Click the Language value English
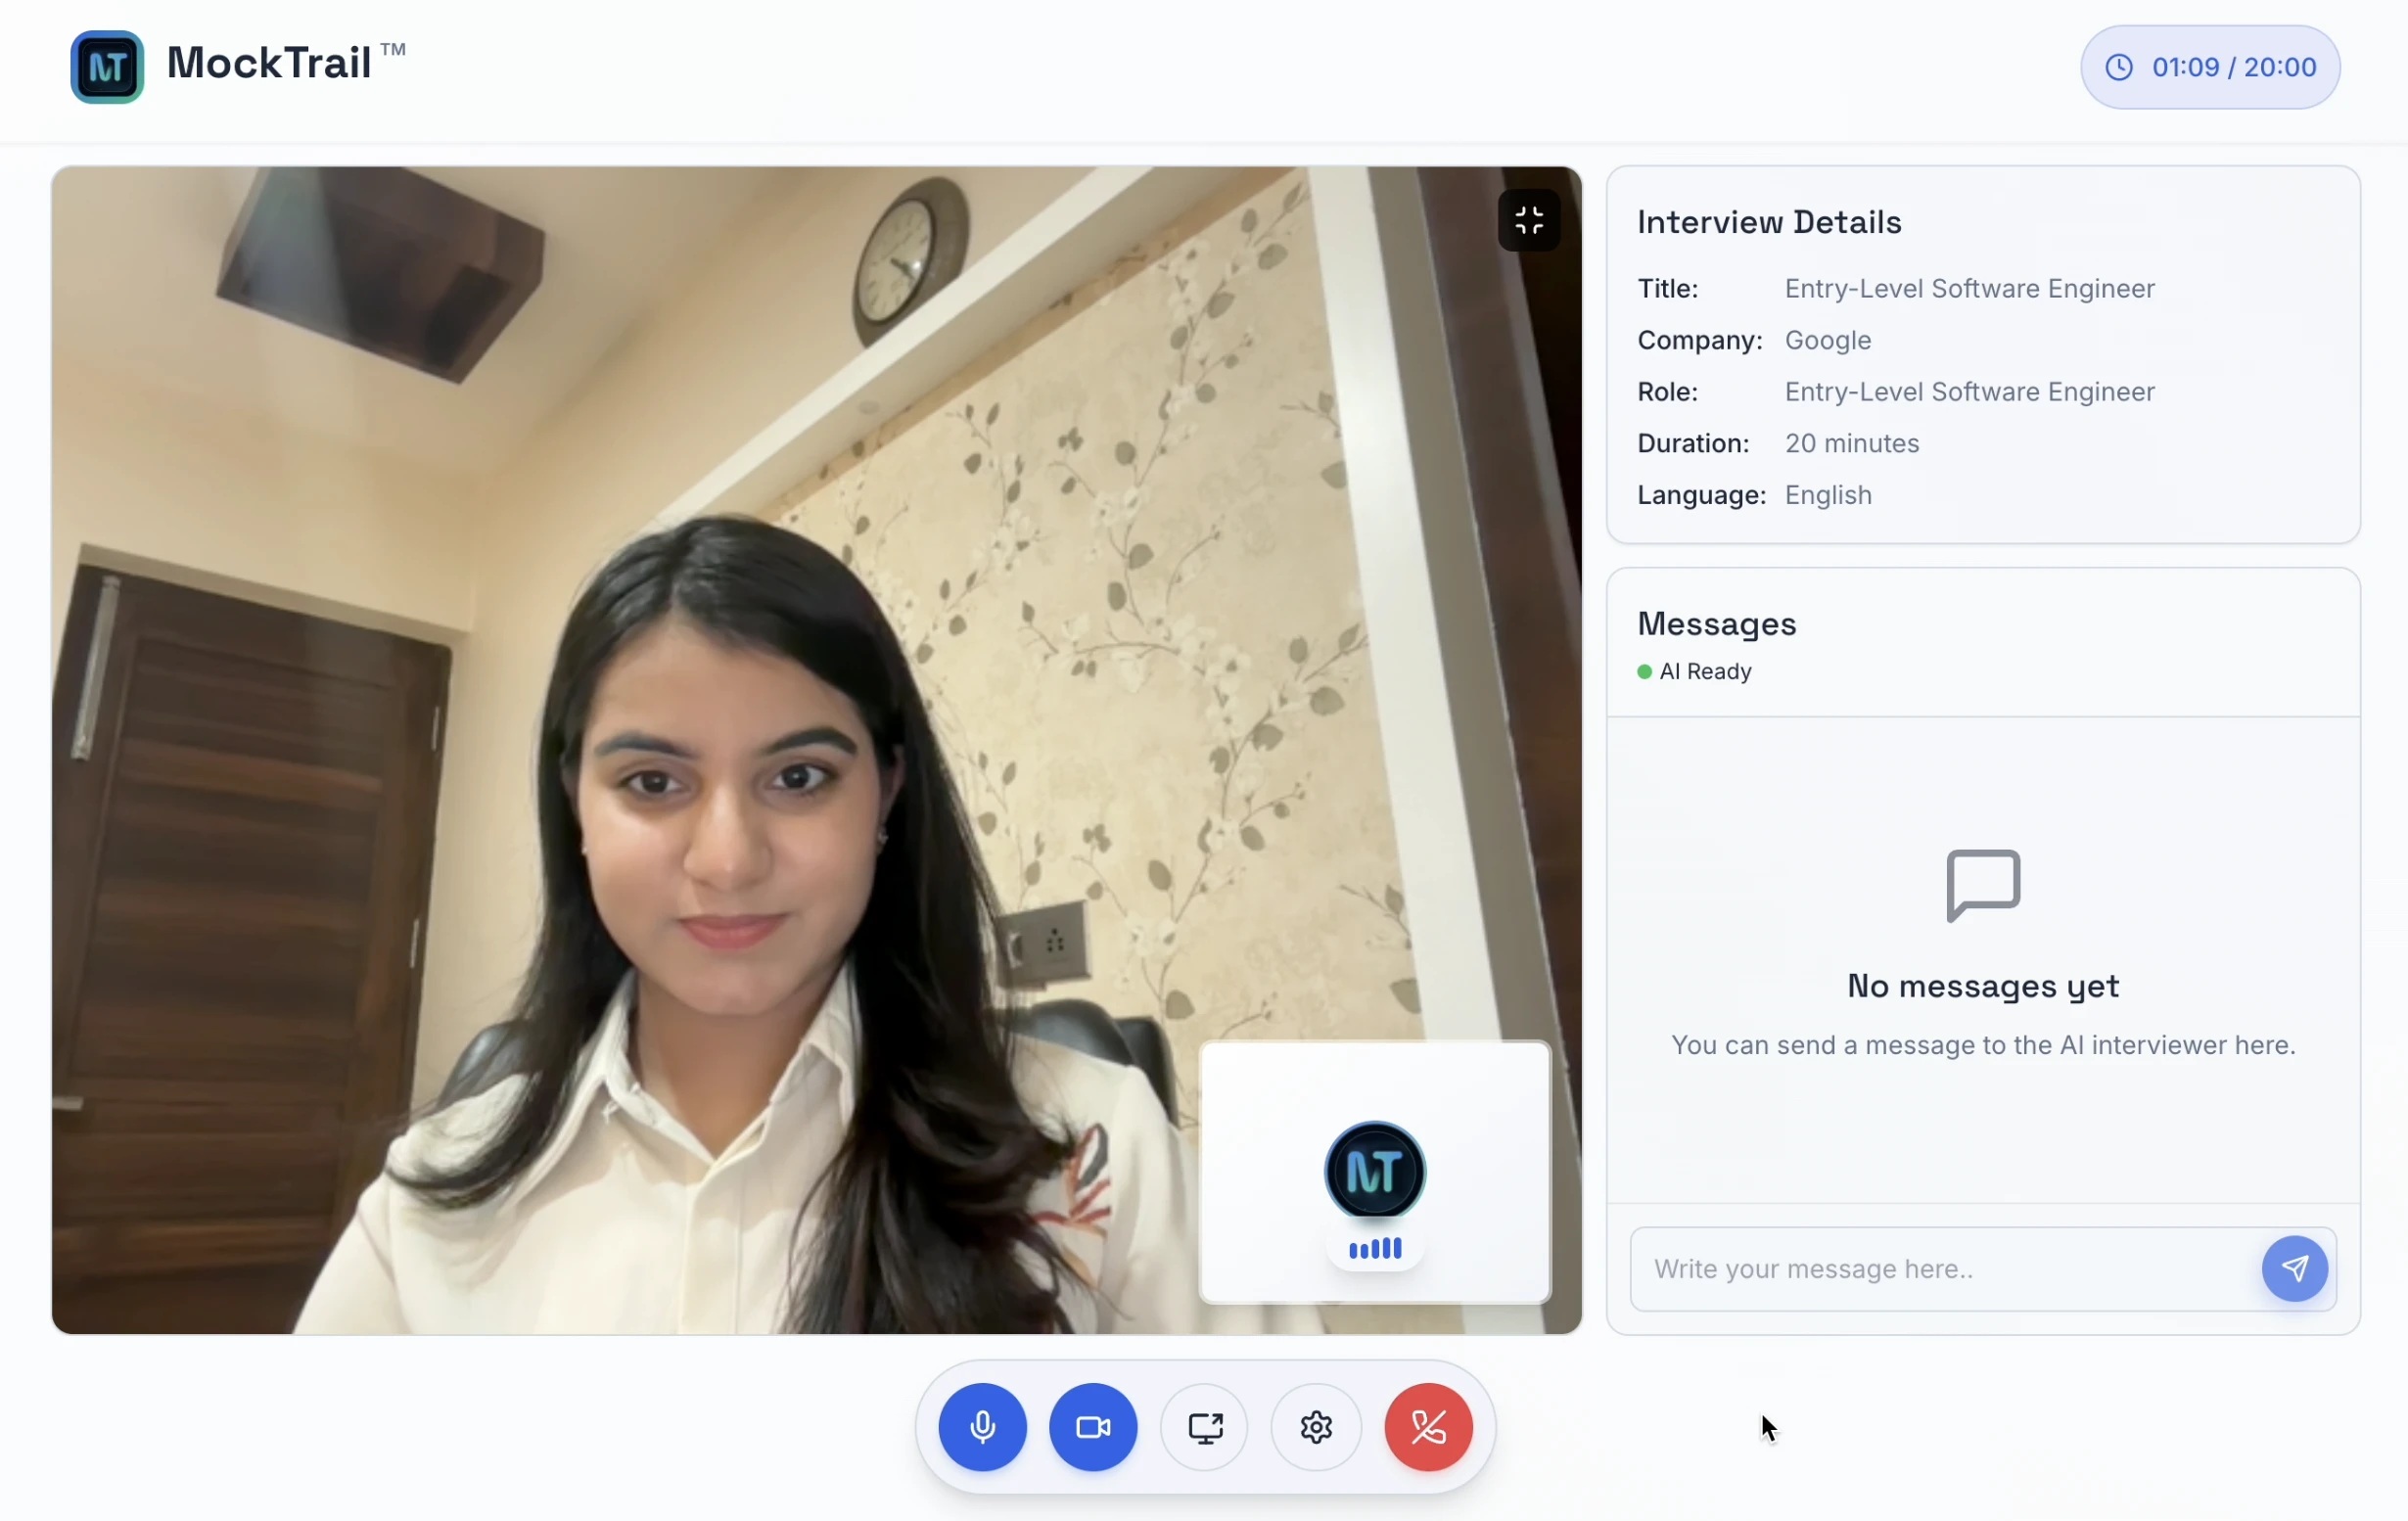Screen dimensions: 2408x1521 coord(1828,496)
